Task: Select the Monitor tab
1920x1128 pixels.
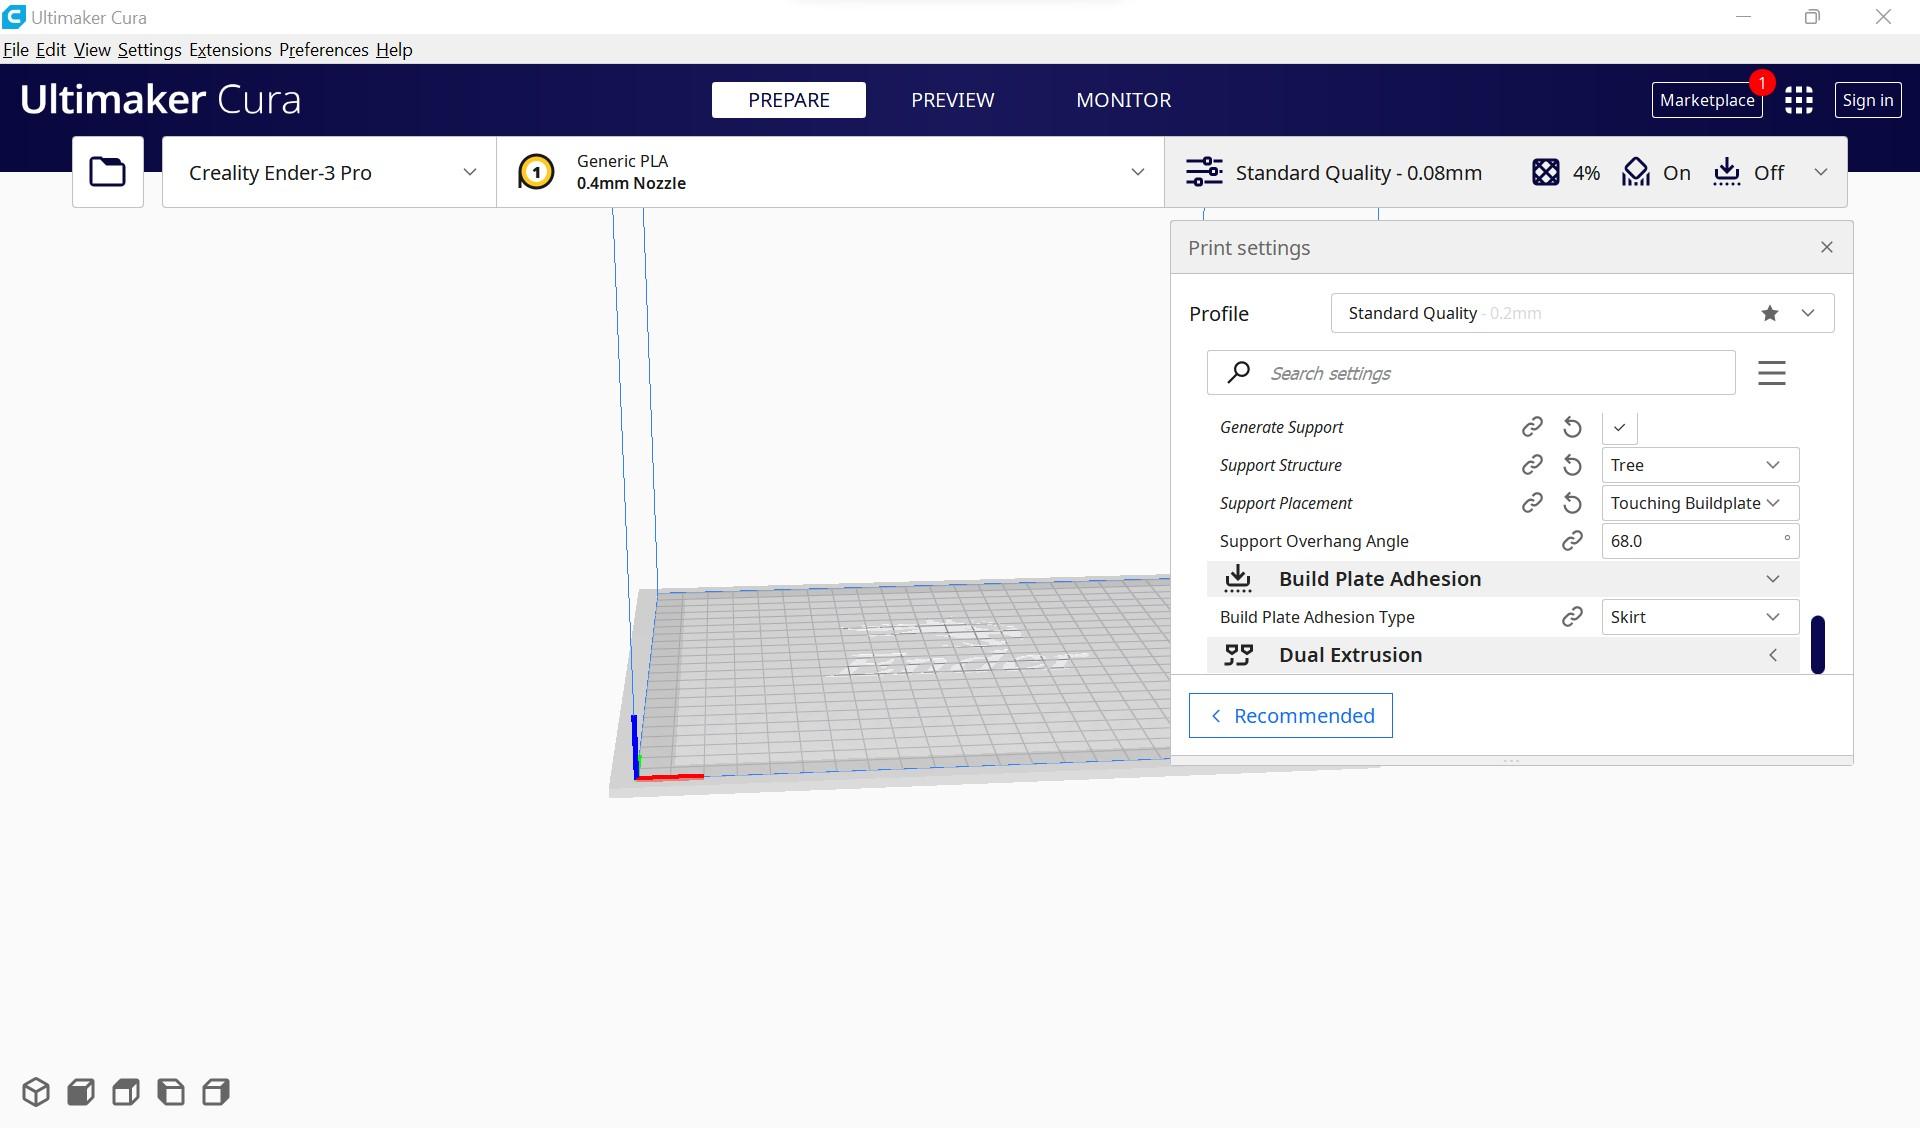Action: [1124, 99]
